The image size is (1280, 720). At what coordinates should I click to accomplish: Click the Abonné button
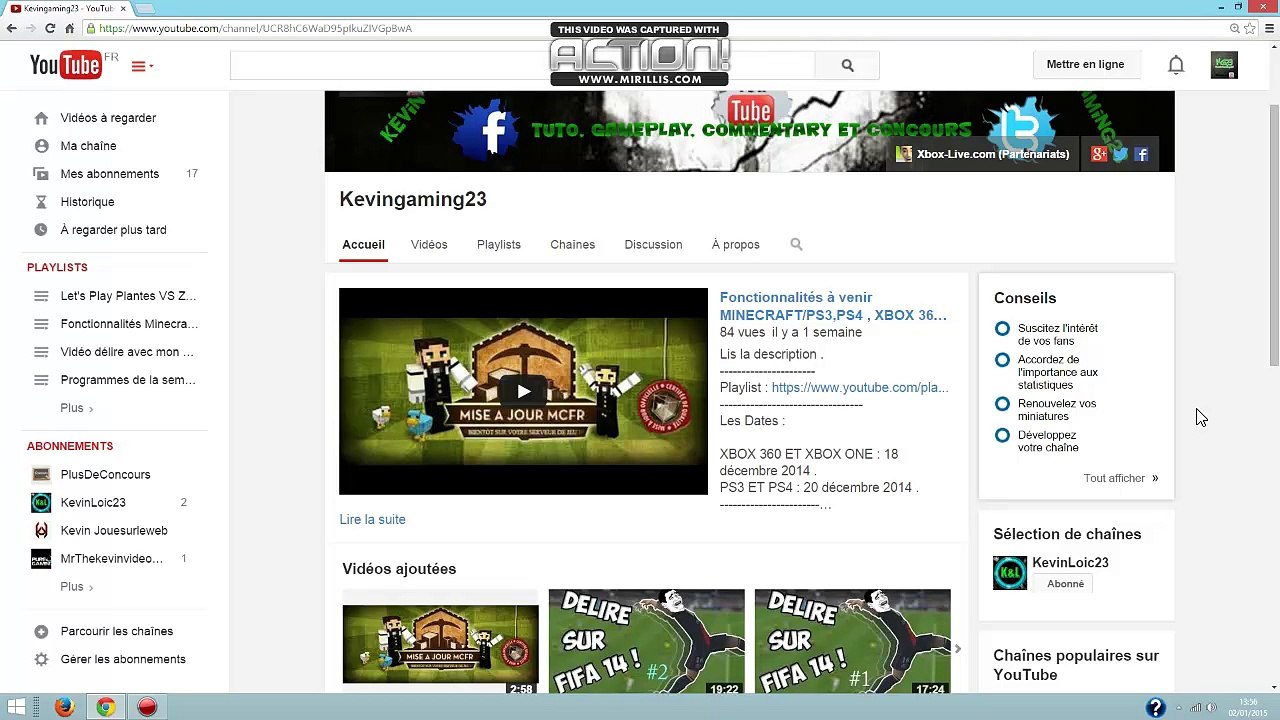click(1065, 584)
